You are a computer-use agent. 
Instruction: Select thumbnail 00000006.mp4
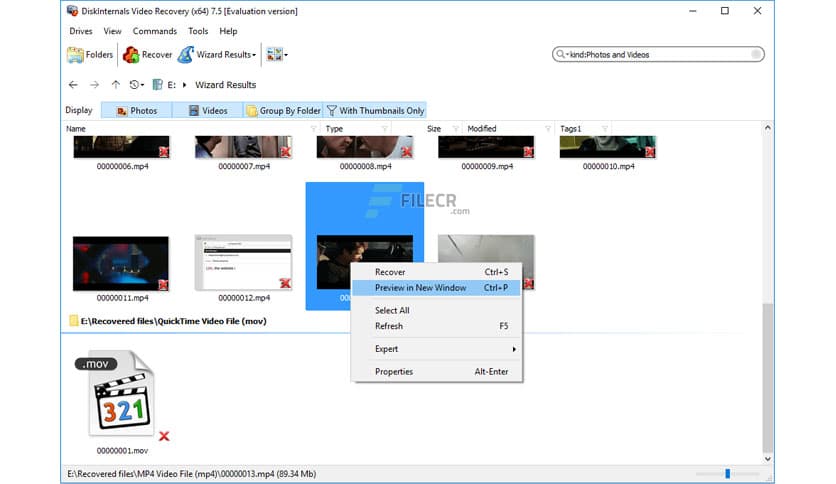coord(122,147)
